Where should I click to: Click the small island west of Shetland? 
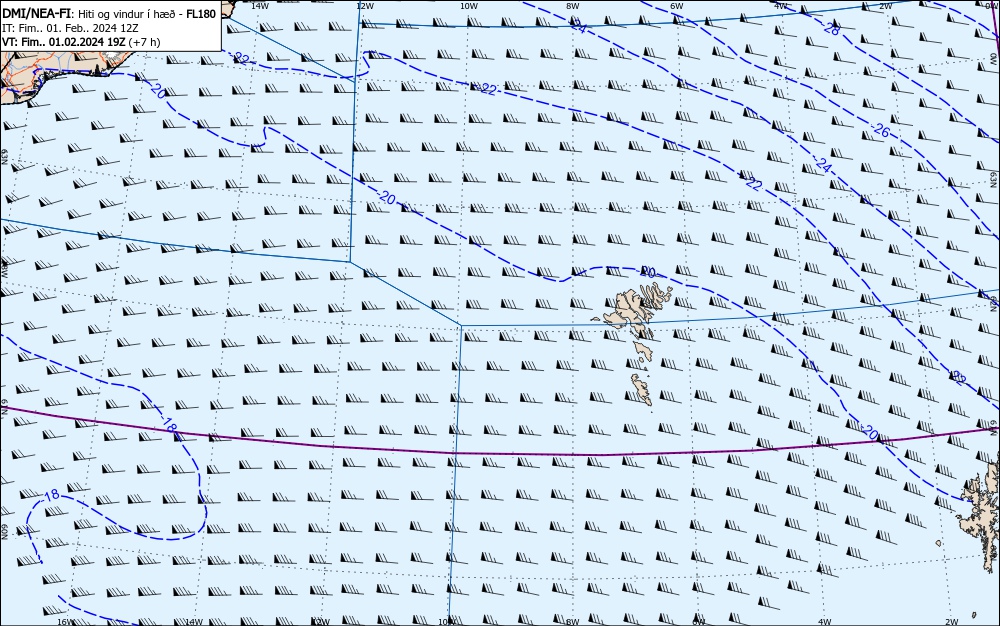(x=938, y=543)
